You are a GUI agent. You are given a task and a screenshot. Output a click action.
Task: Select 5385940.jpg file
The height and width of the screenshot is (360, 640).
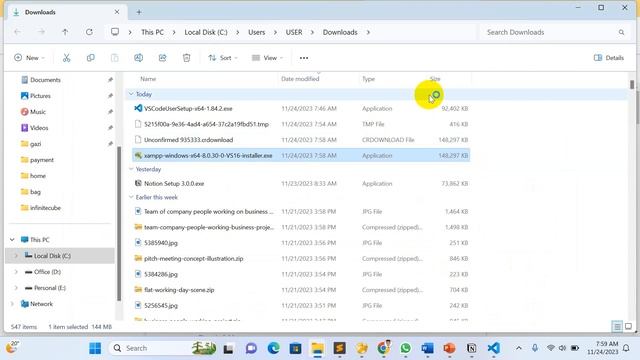(160, 243)
